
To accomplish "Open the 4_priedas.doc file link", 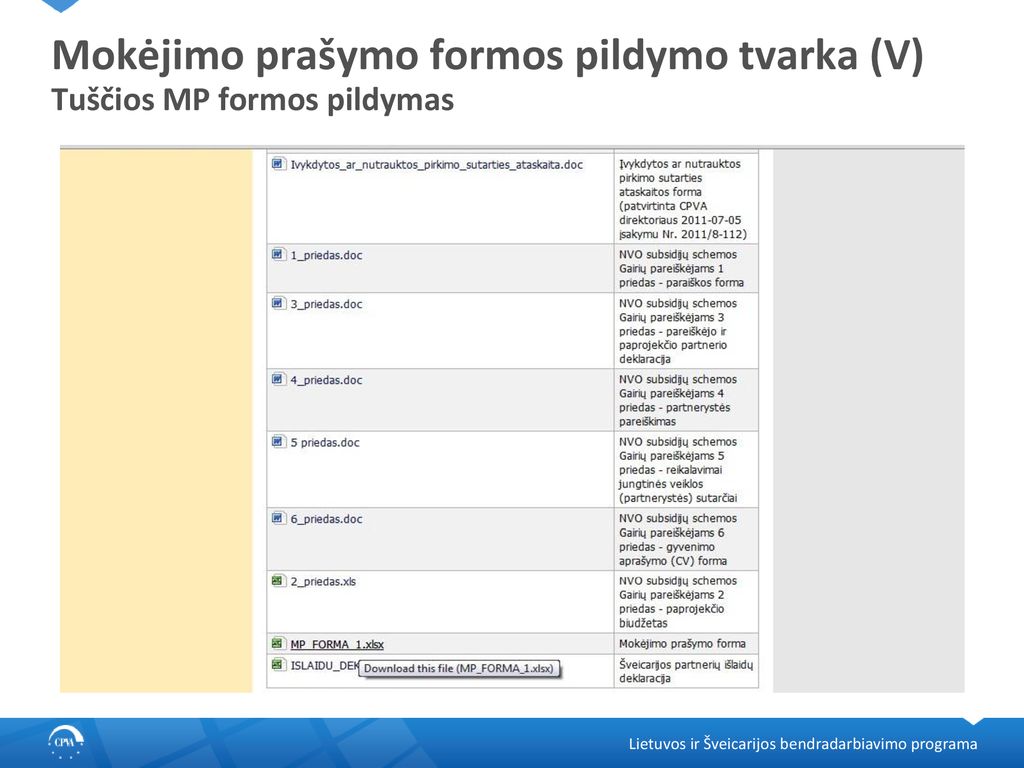I will click(x=326, y=380).
